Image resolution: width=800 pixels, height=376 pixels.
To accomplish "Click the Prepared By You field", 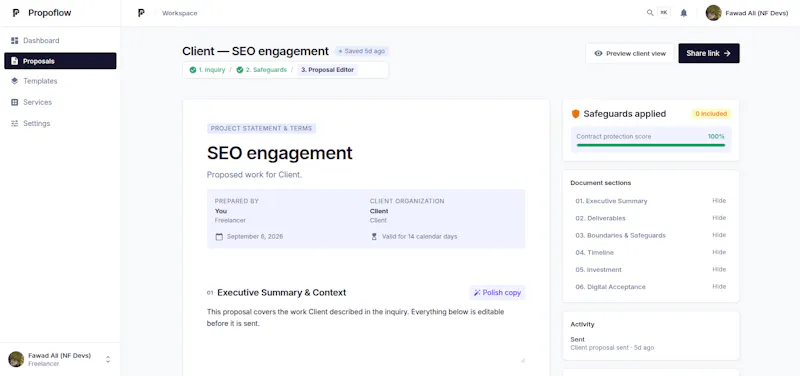I will click(221, 211).
